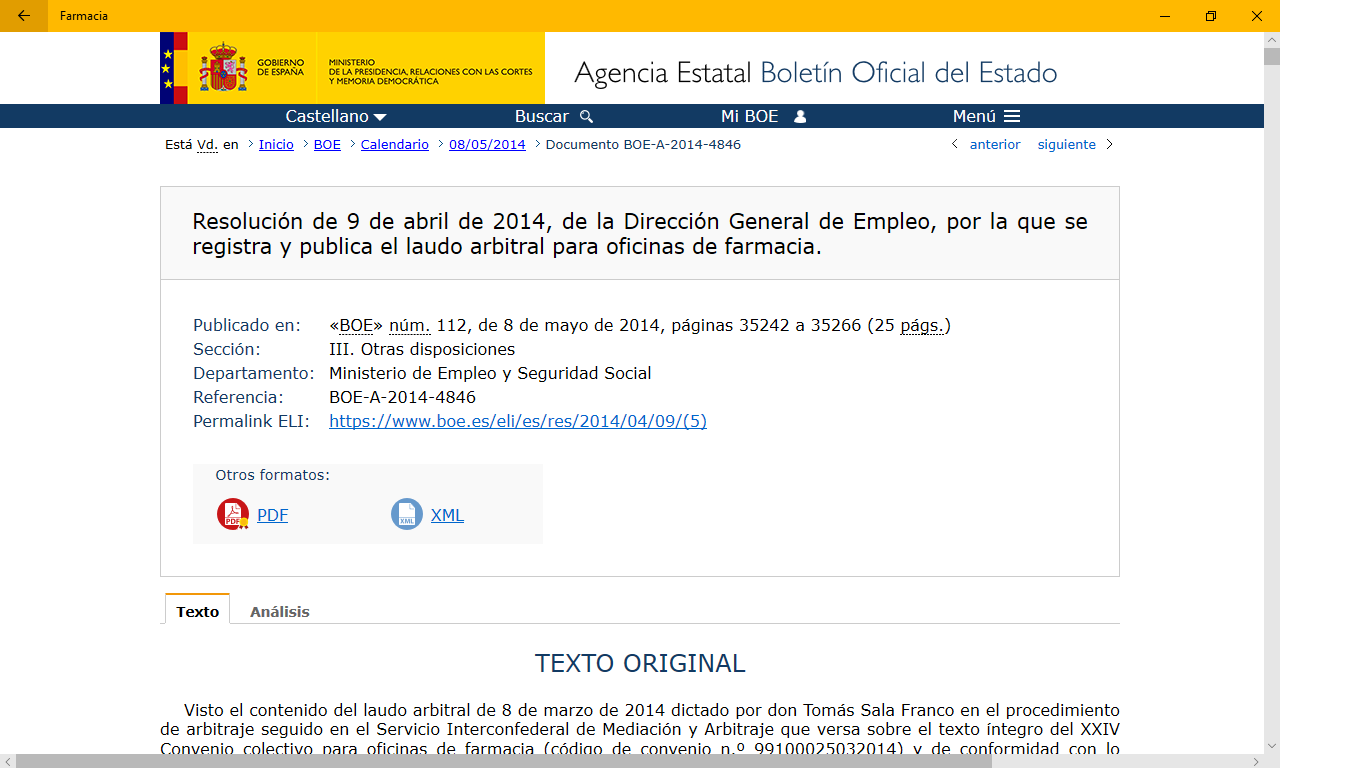Switch to the Análisis tab
The height and width of the screenshot is (768, 1366).
[x=280, y=611]
